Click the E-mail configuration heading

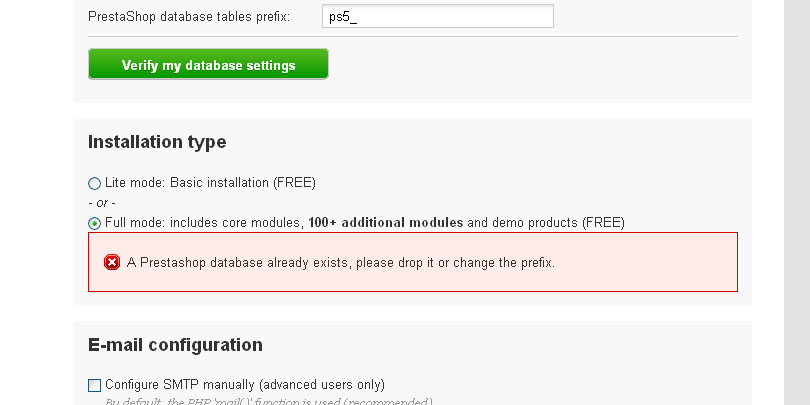coord(175,345)
